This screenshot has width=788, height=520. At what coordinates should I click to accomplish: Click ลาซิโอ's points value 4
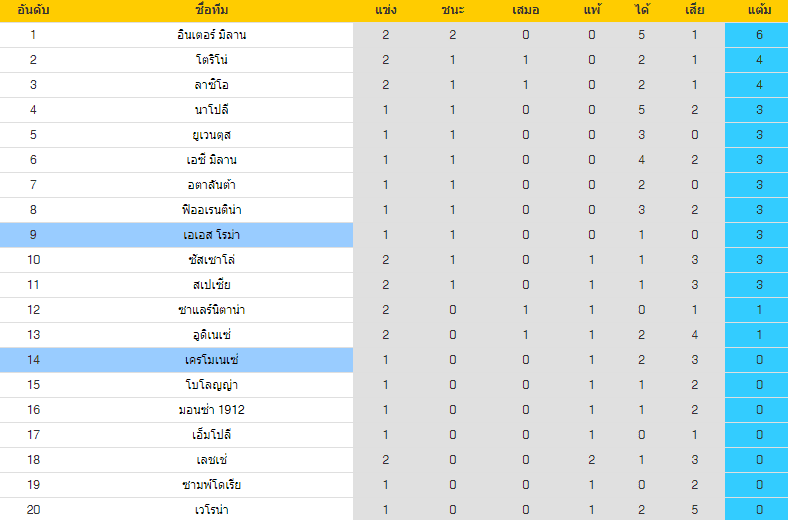[x=759, y=85]
